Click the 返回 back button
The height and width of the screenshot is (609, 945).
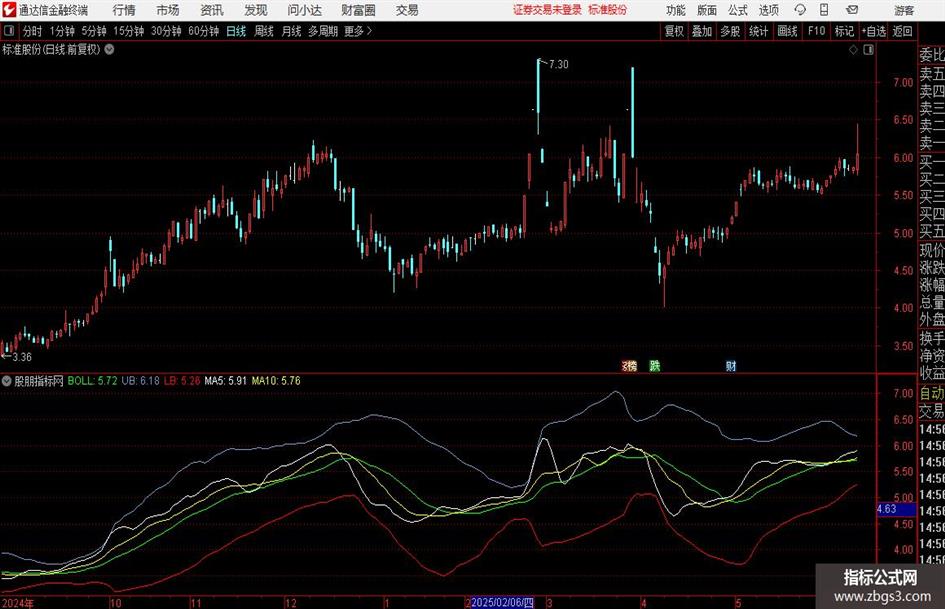pos(902,31)
